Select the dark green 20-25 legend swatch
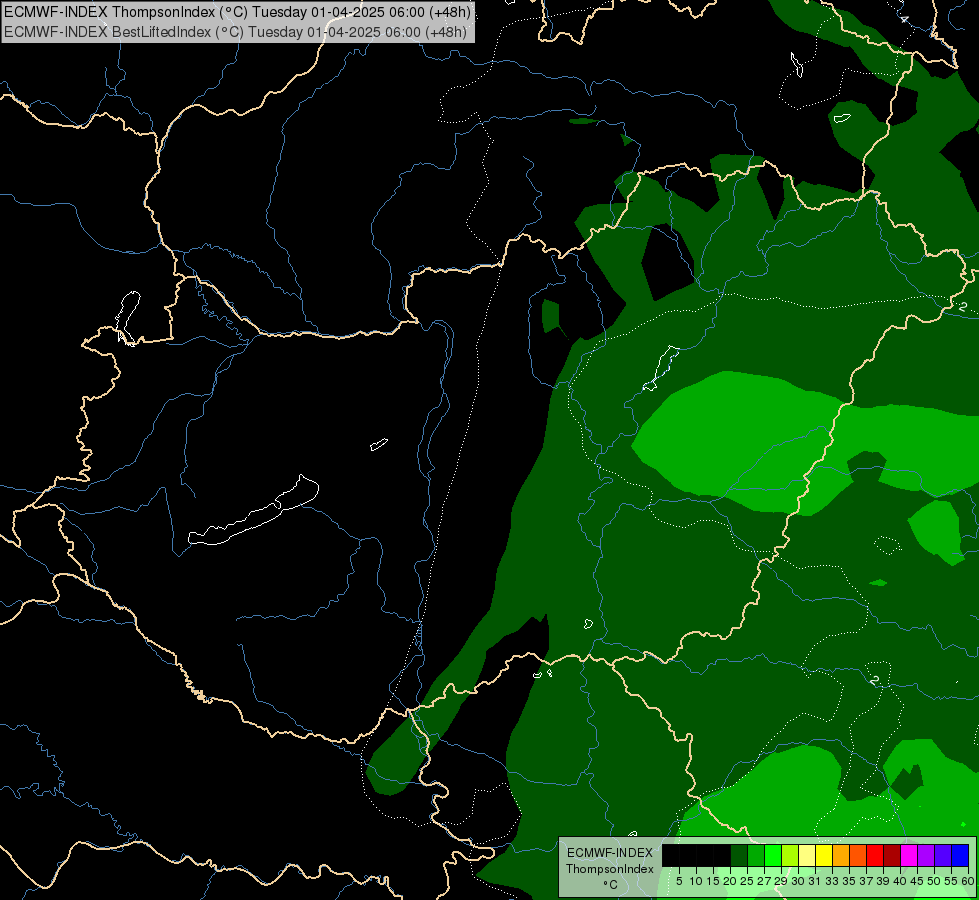979x900 pixels. pyautogui.click(x=739, y=855)
